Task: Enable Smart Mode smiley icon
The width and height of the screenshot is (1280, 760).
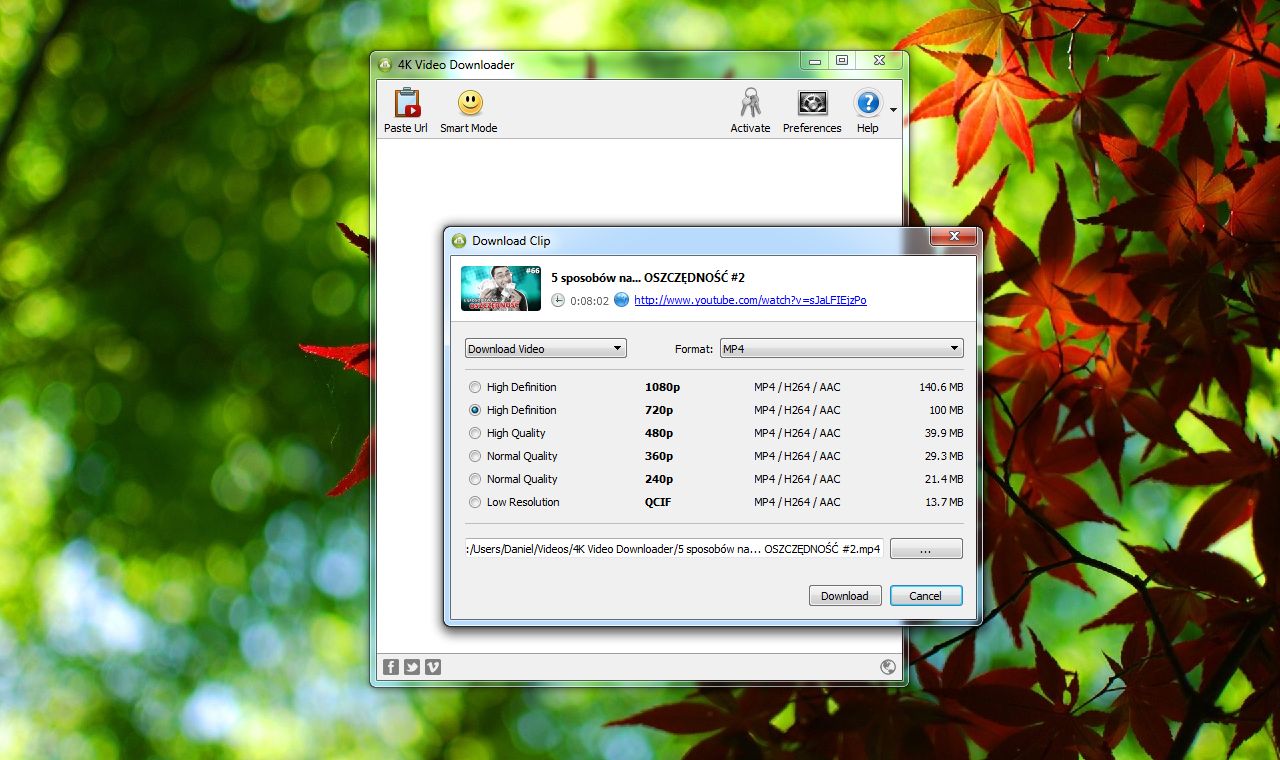Action: [470, 103]
